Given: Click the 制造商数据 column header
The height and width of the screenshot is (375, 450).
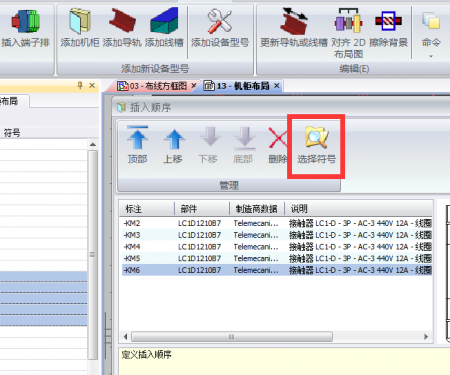Looking at the screenshot, I should 257,209.
